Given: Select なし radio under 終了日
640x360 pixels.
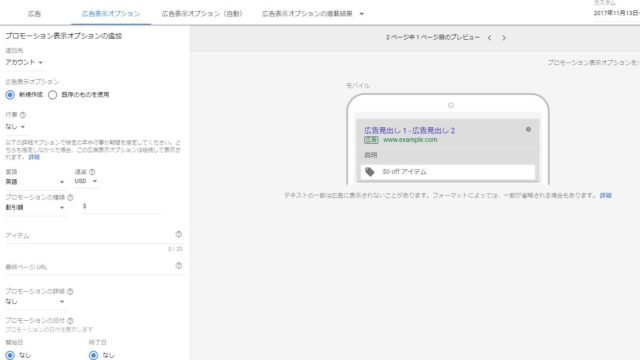Looking at the screenshot, I should coord(93,355).
